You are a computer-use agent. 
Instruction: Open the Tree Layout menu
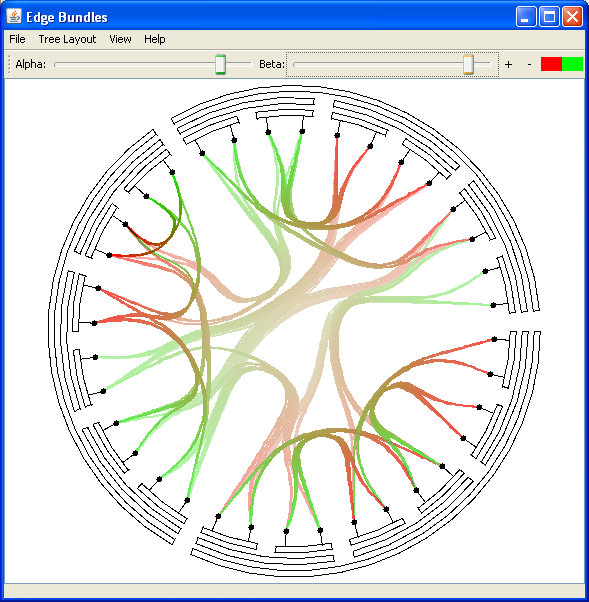[x=67, y=39]
